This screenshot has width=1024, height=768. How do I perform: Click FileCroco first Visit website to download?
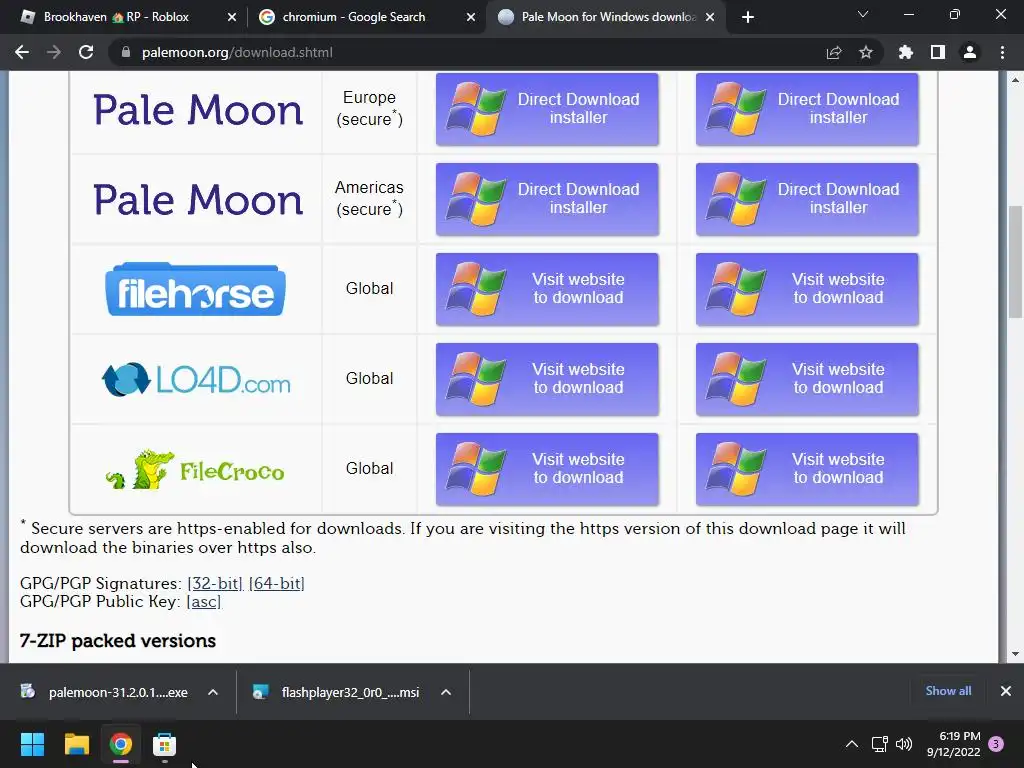pos(547,469)
